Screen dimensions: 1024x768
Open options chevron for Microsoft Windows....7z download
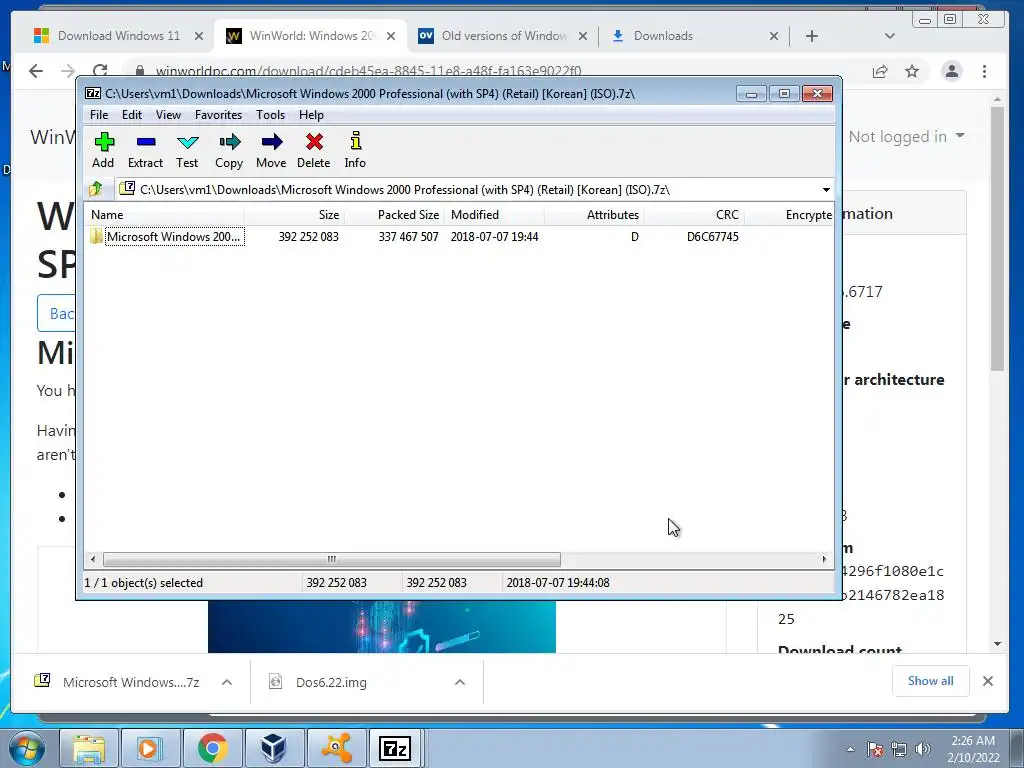pyautogui.click(x=227, y=682)
